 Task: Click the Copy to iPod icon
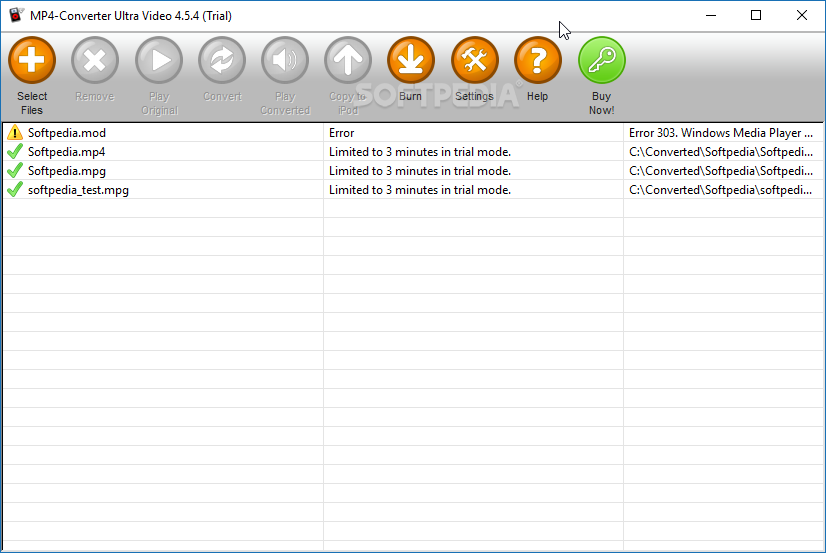point(348,60)
